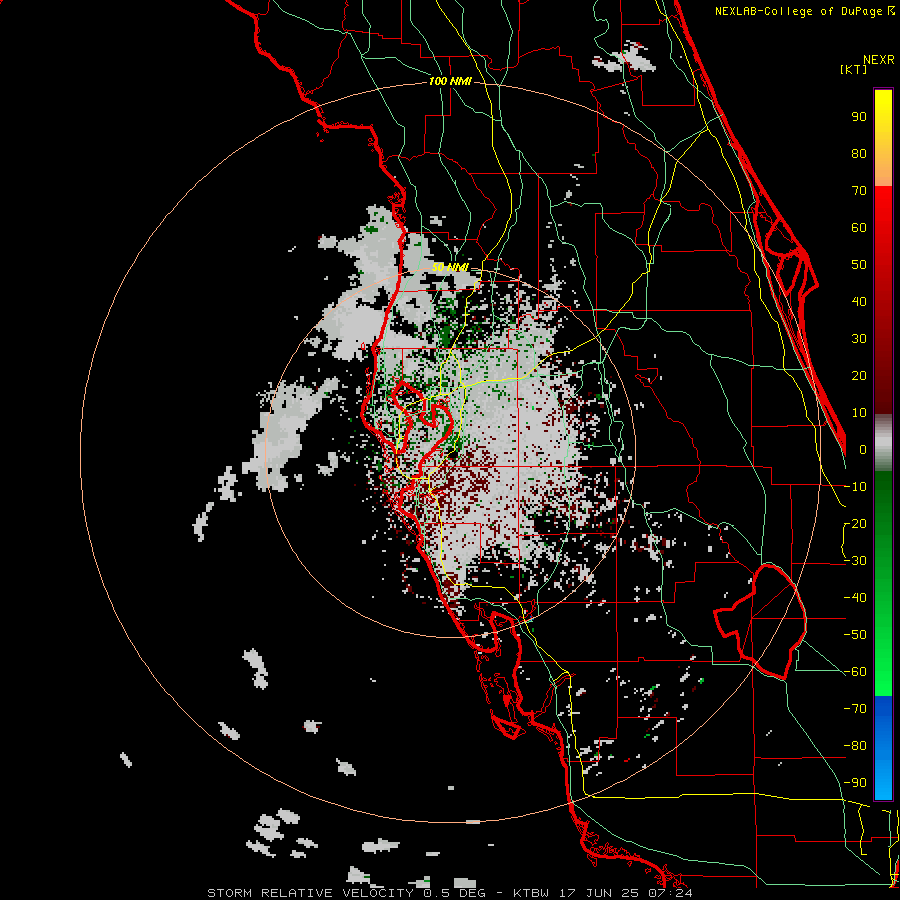
Task: Click the 30 value on the velocity scale
Action: pyautogui.click(x=859, y=339)
